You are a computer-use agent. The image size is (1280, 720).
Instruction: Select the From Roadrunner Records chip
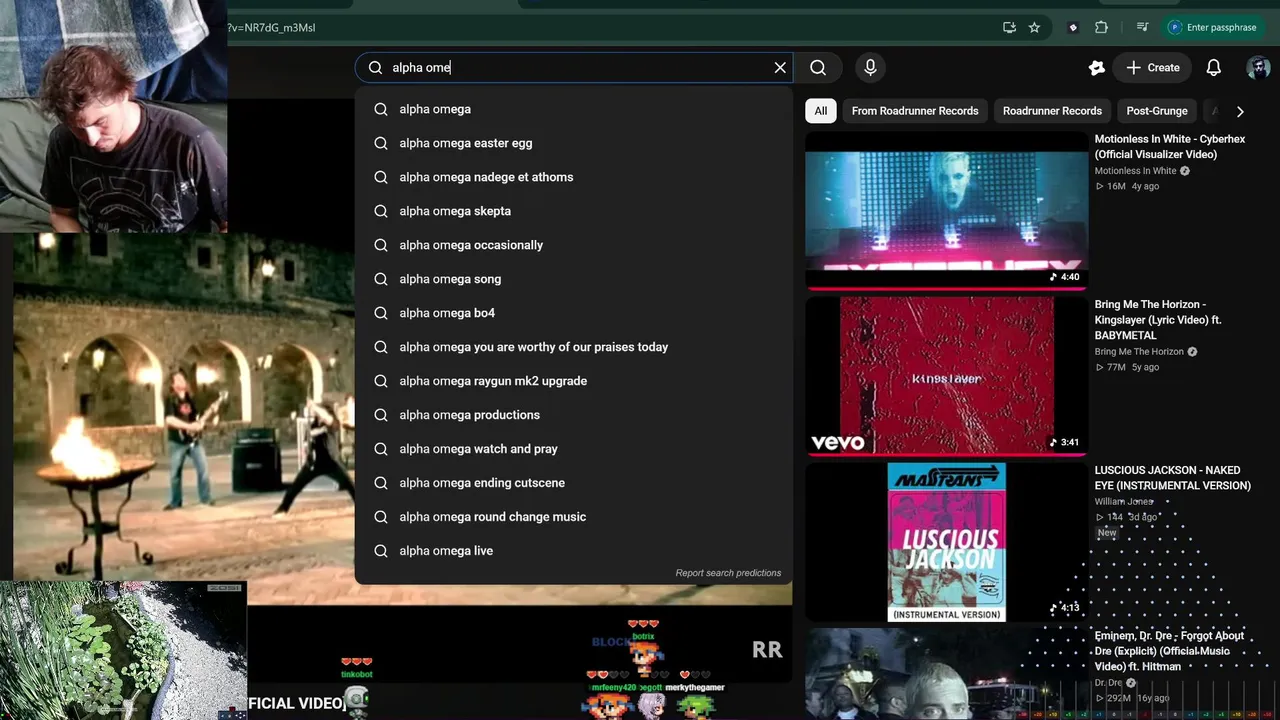915,111
